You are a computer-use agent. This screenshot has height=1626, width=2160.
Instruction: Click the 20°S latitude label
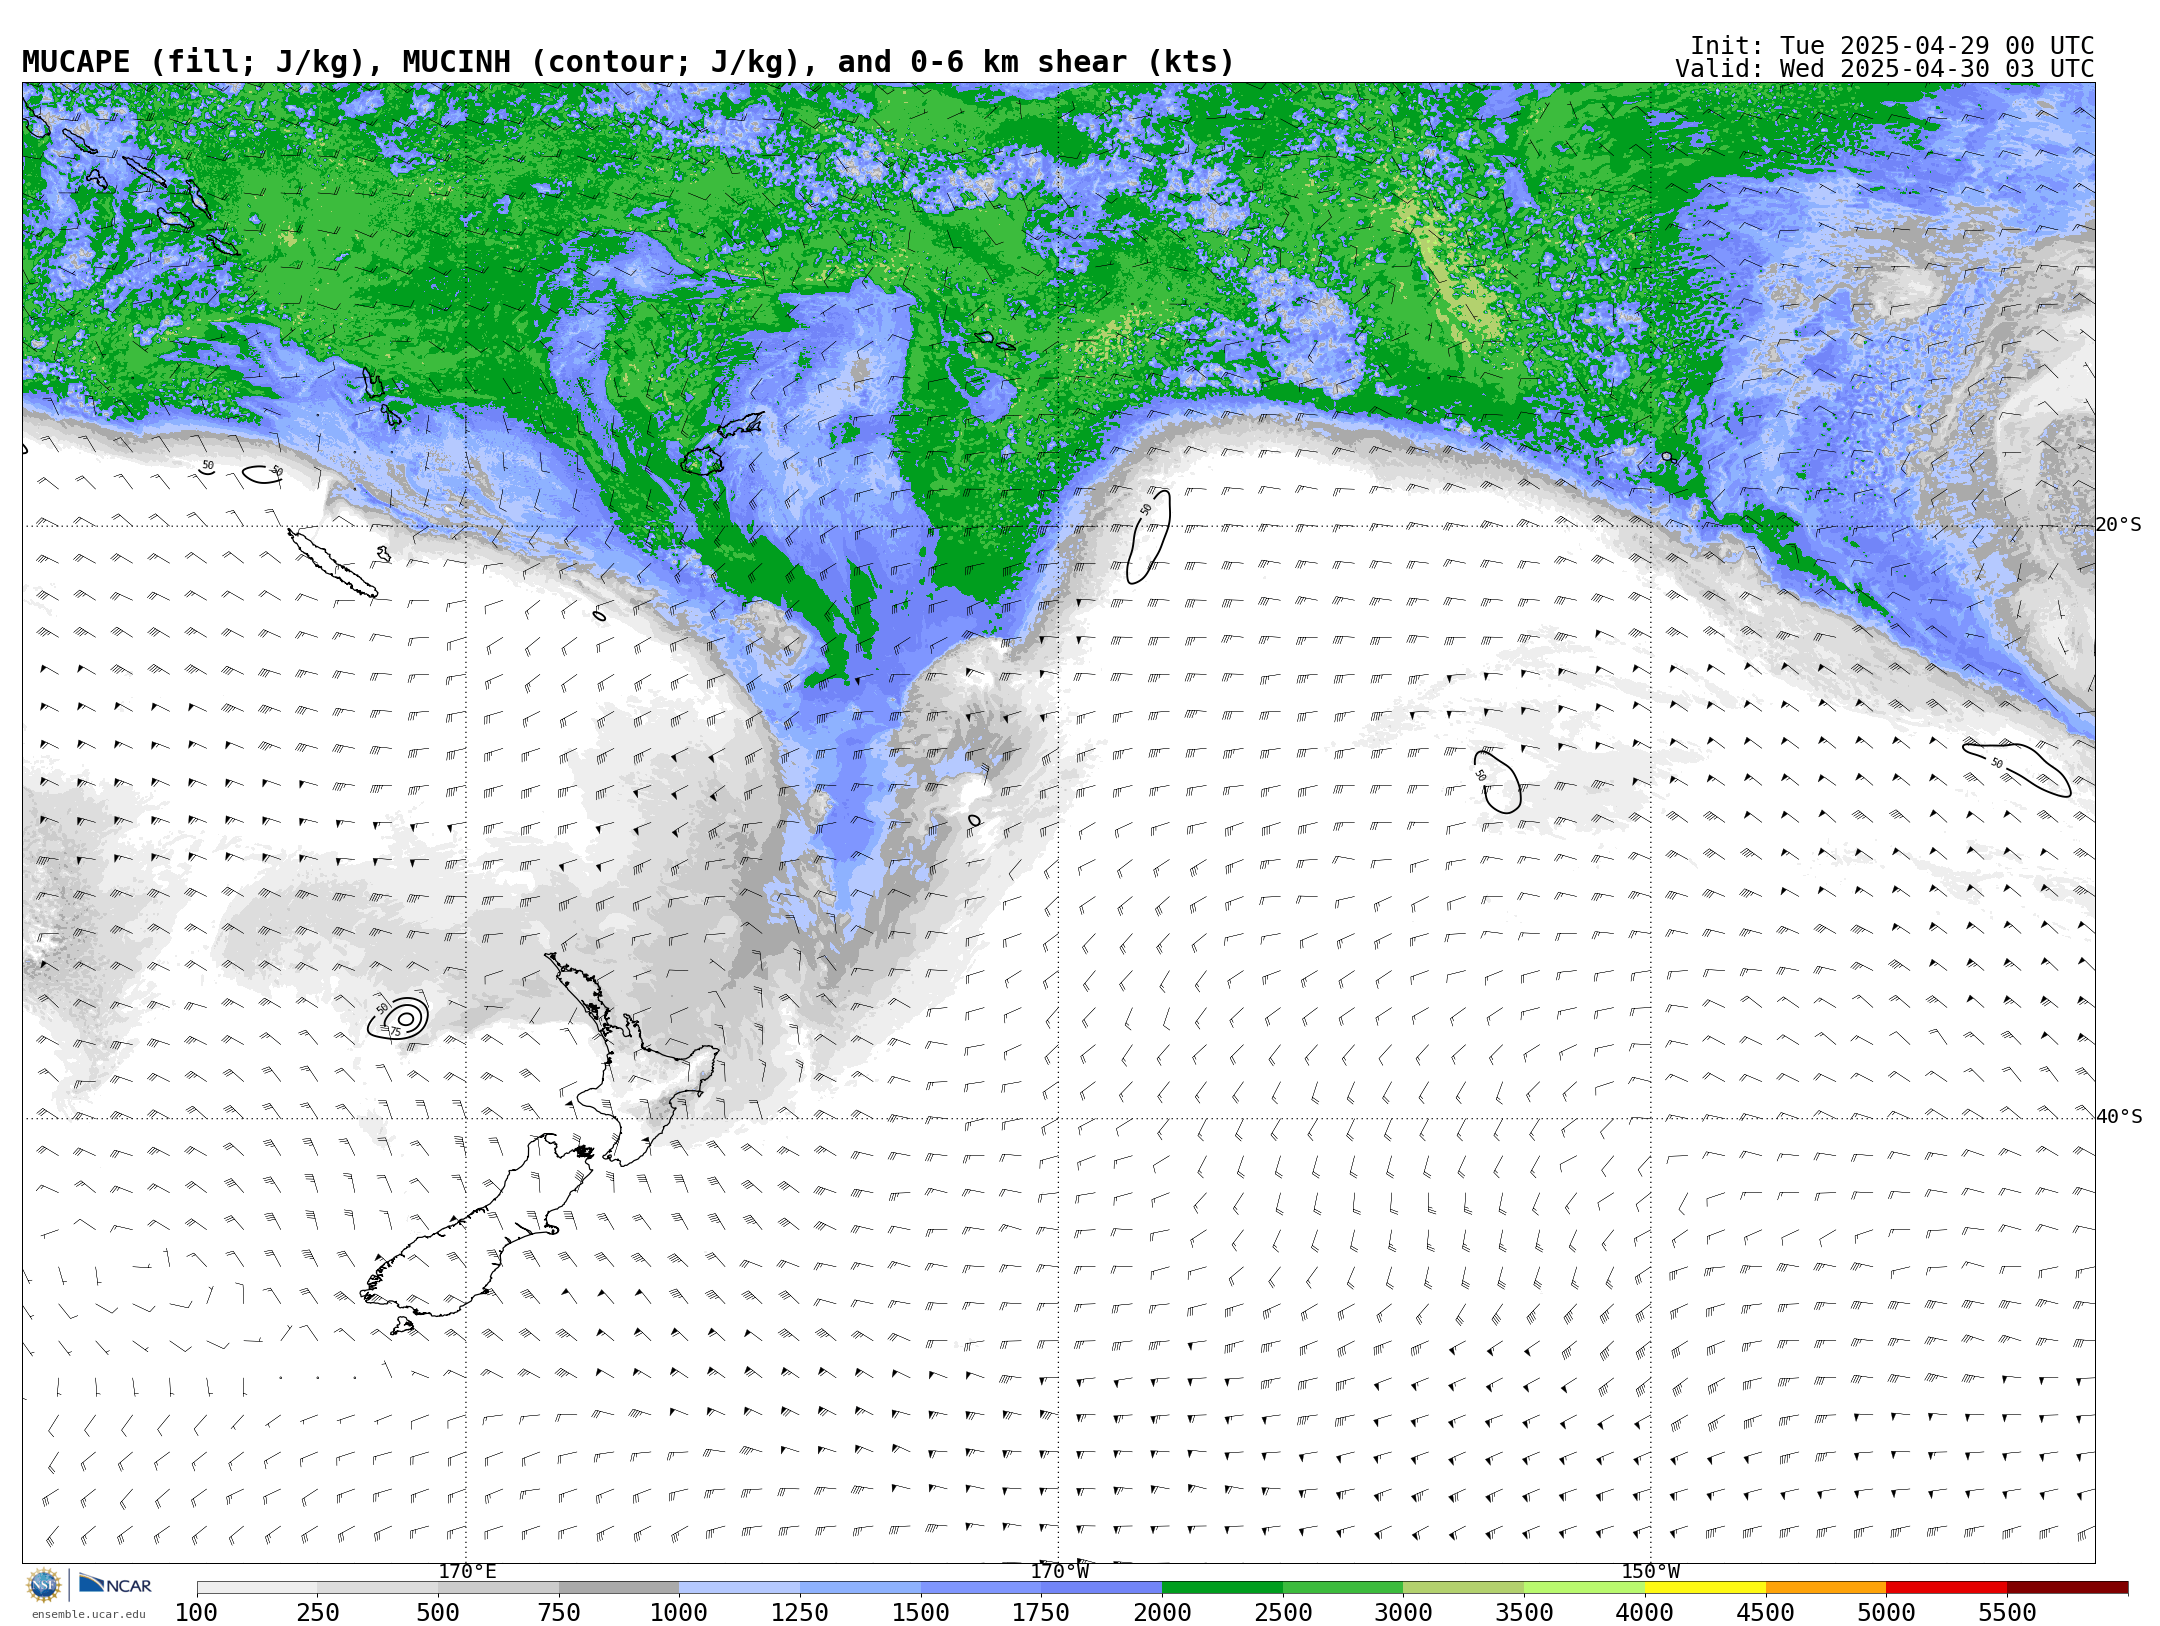click(x=2118, y=525)
